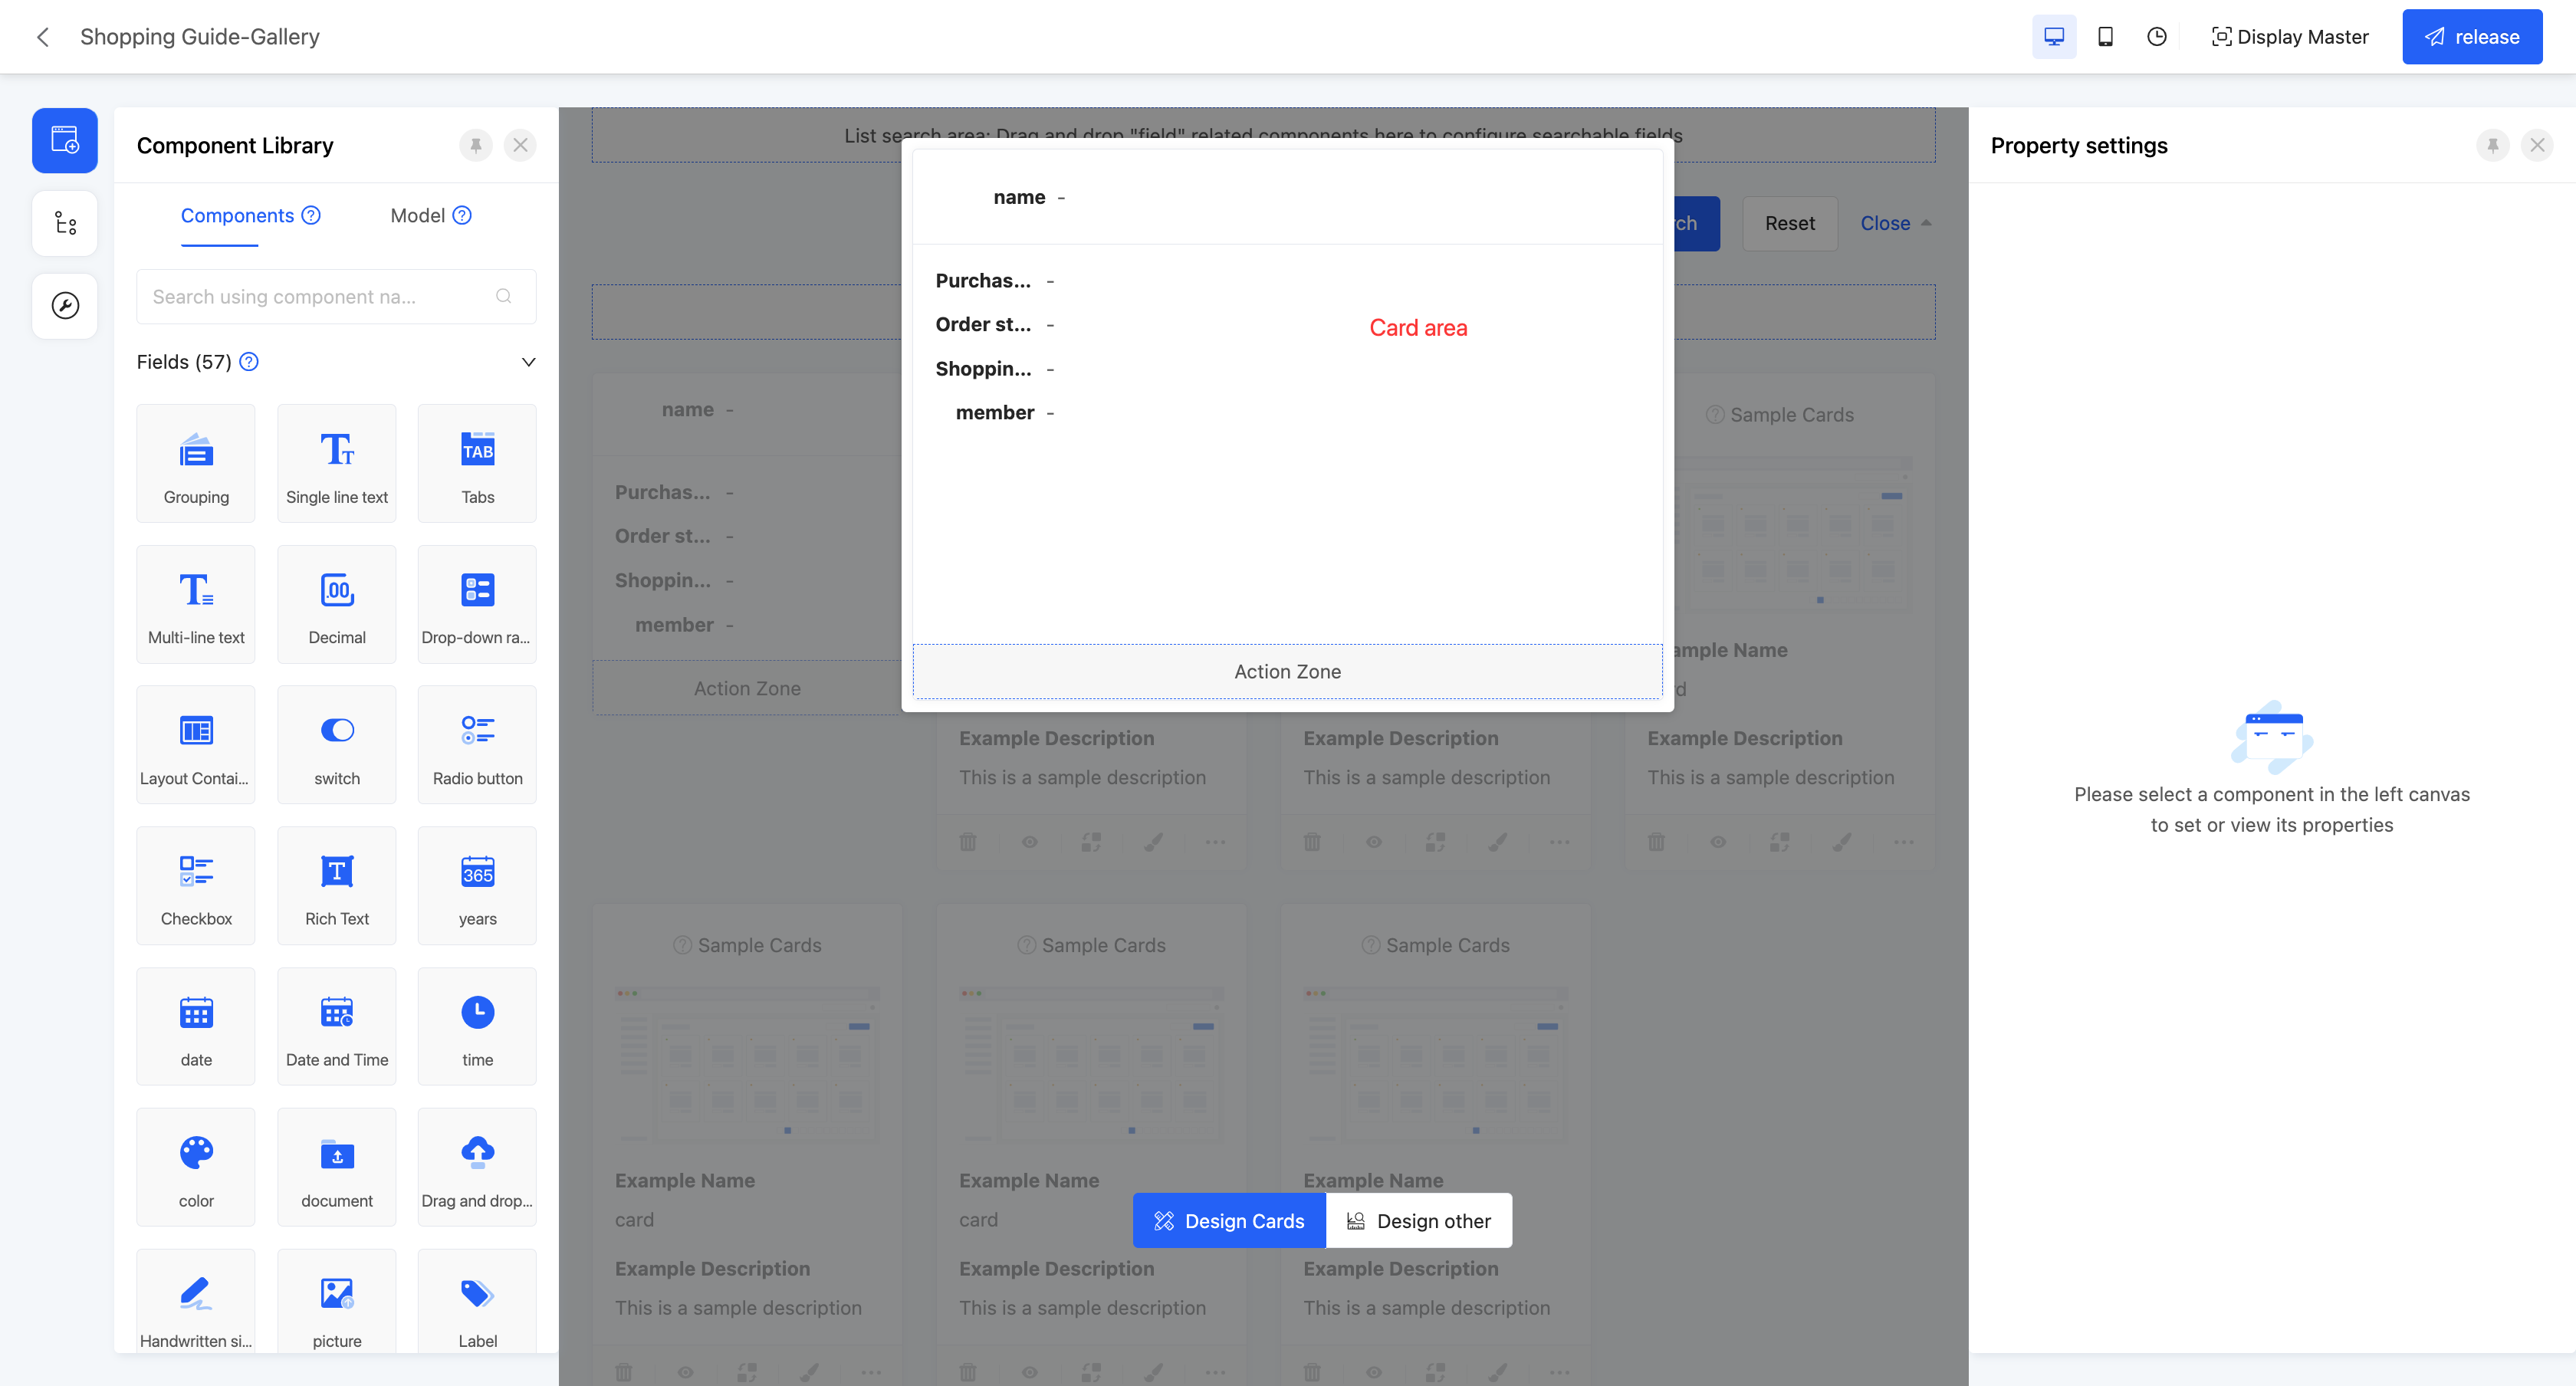
Task: Pin the Property settings panel
Action: (2492, 146)
